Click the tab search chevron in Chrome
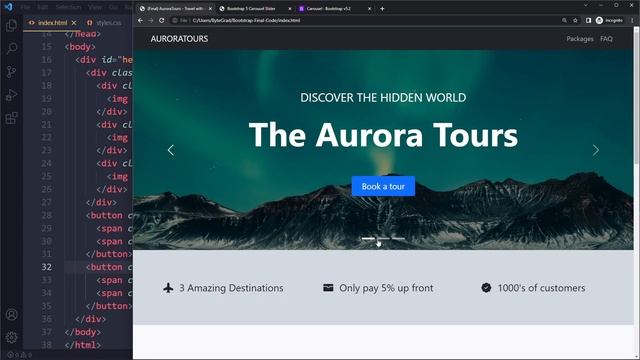640x360 pixels. coord(586,5)
